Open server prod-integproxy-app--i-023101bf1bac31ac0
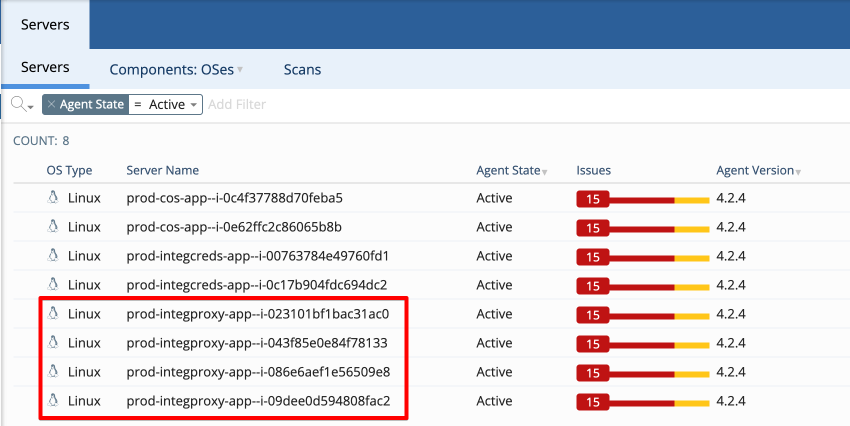The height and width of the screenshot is (426, 850). coord(258,314)
